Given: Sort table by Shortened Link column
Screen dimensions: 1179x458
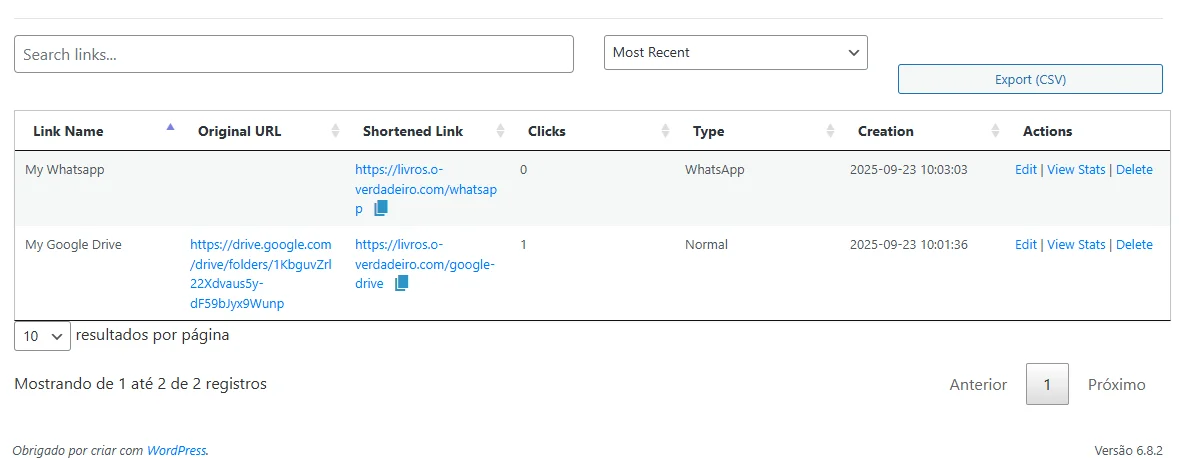Looking at the screenshot, I should click(426, 131).
